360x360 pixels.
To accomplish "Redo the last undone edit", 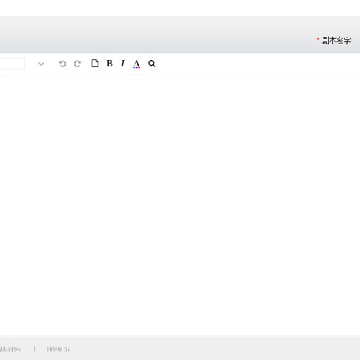I will [77, 64].
